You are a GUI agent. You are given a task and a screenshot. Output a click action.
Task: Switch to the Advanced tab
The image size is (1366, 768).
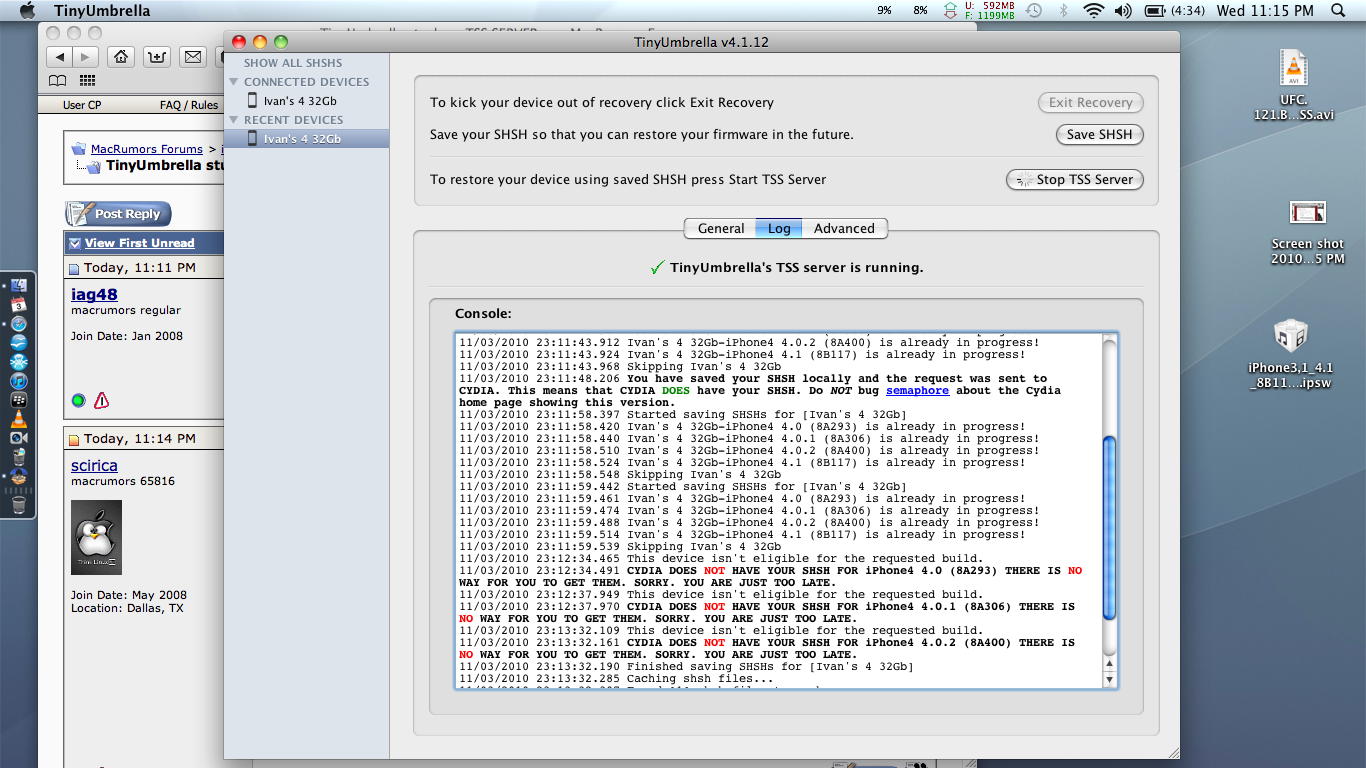pyautogui.click(x=844, y=229)
